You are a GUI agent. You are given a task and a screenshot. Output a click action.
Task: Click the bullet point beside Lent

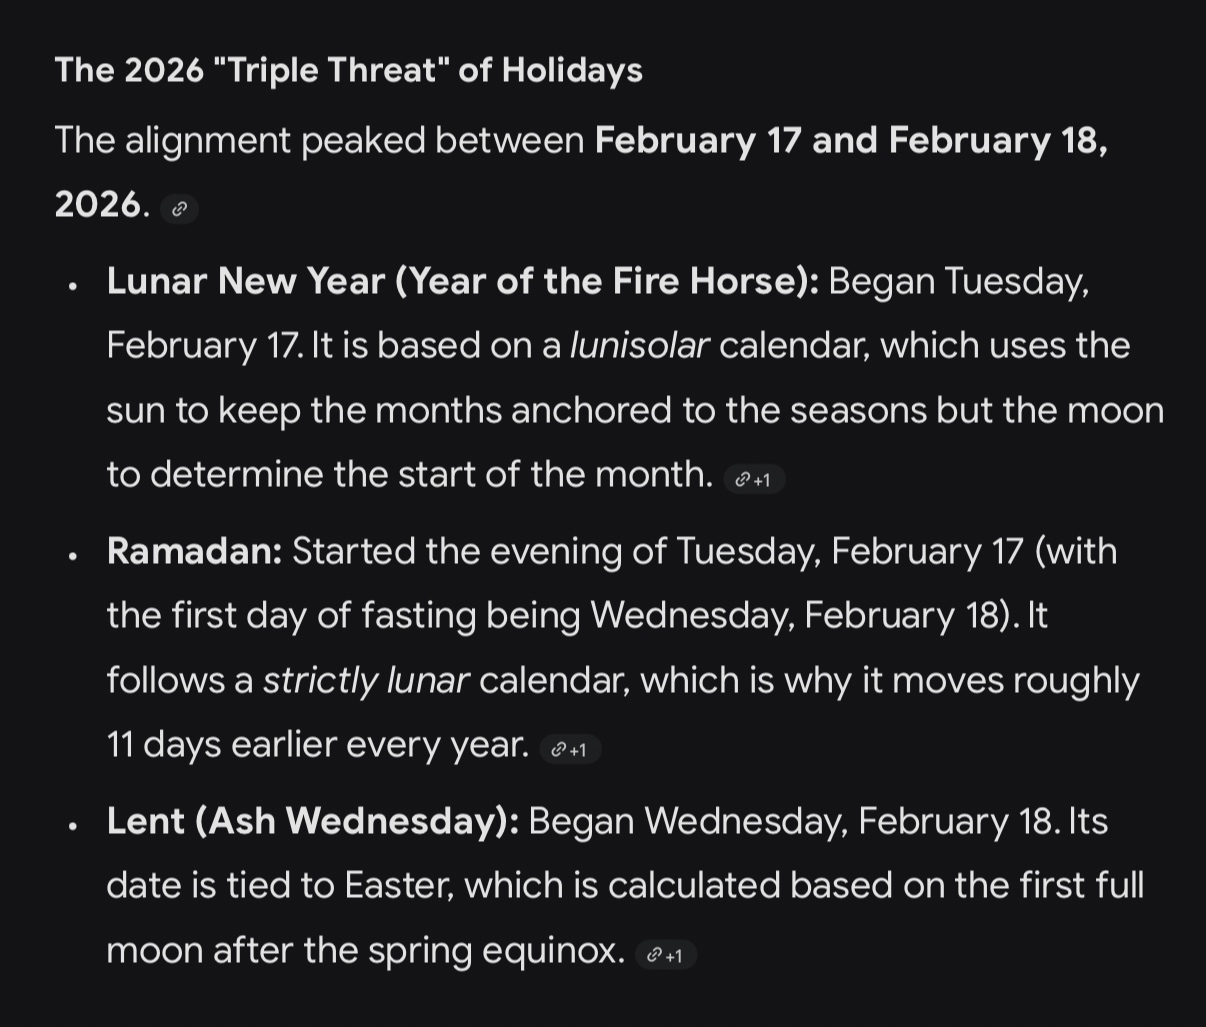click(73, 826)
